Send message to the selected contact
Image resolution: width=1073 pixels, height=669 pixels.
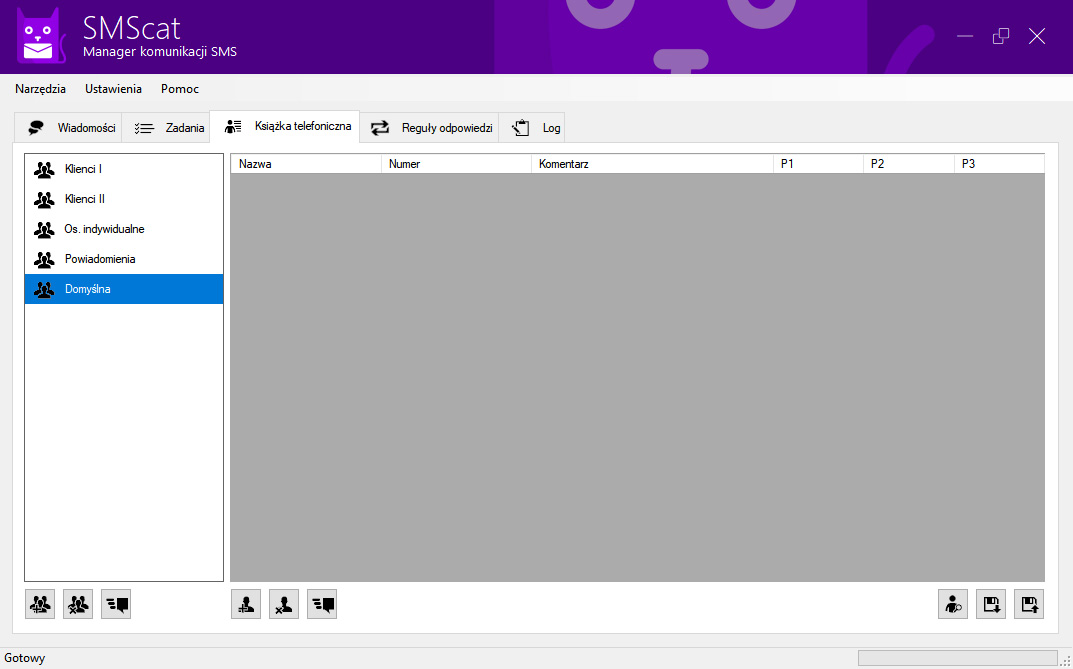322,604
